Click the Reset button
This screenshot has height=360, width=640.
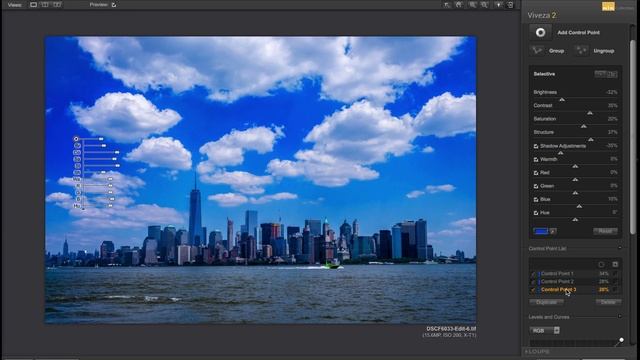pyautogui.click(x=605, y=231)
